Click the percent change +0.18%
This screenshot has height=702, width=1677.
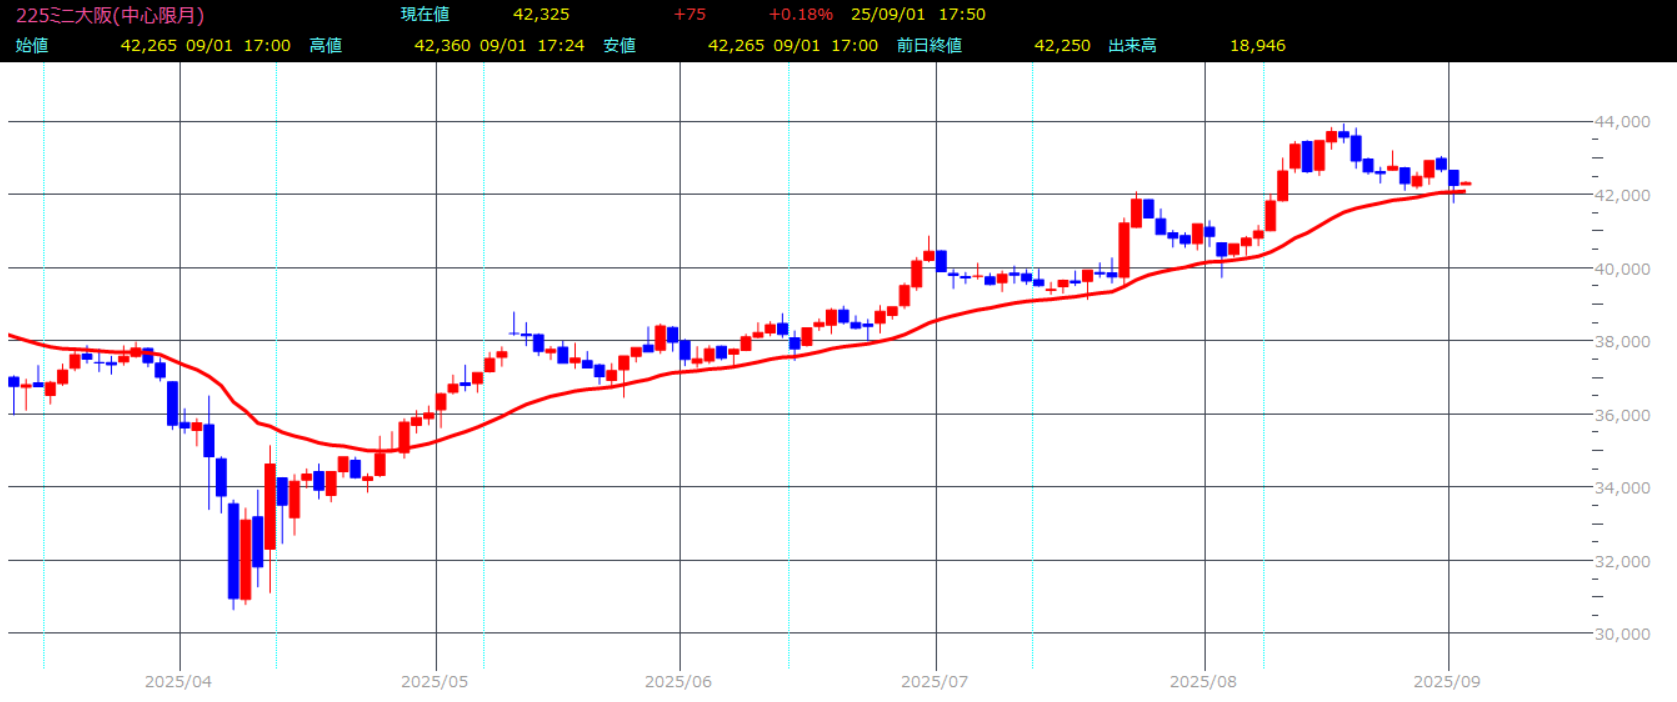pos(800,15)
